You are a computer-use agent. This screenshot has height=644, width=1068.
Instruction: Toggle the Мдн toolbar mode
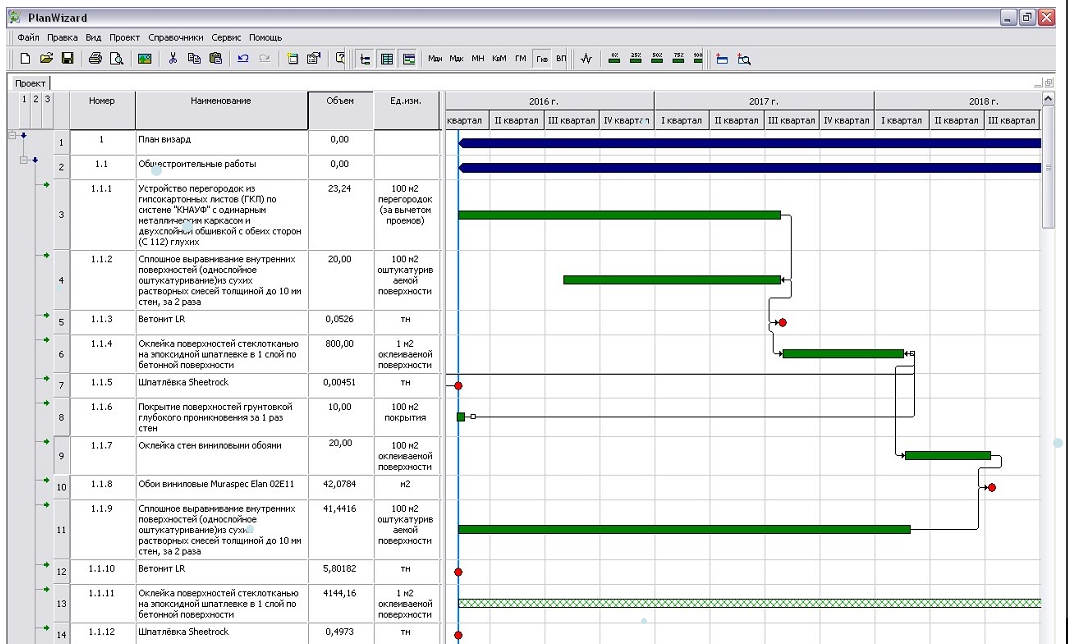[435, 59]
